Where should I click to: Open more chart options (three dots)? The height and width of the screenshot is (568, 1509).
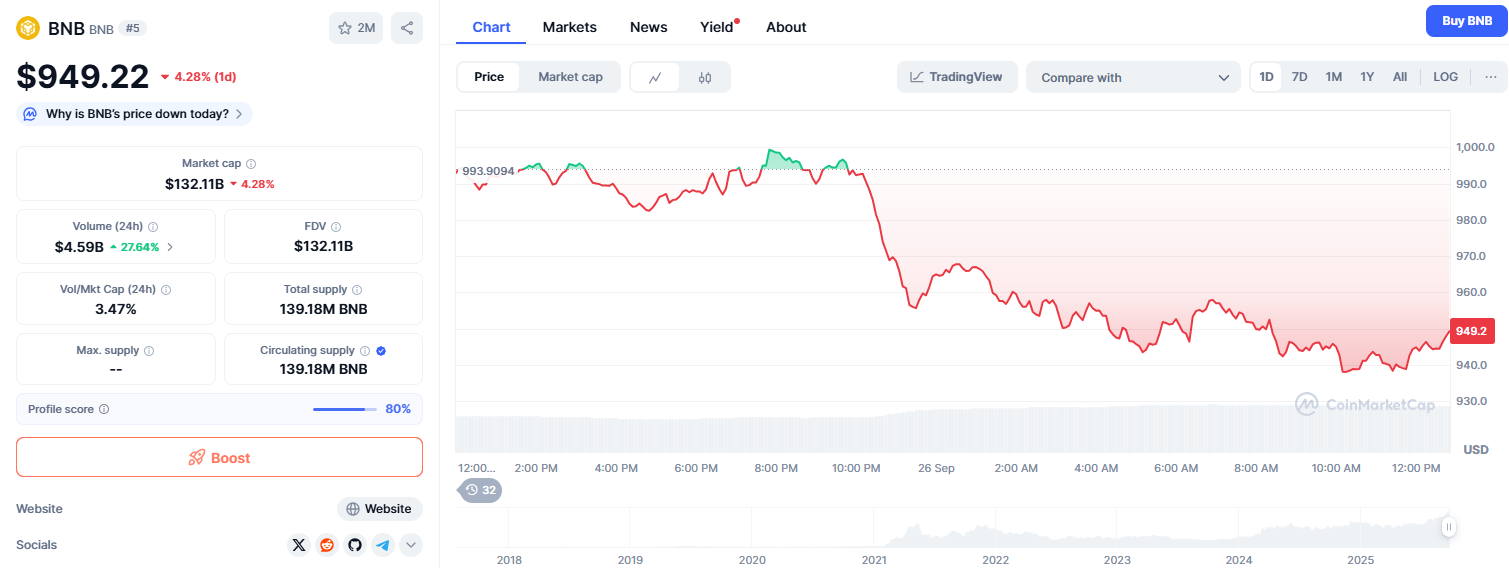(1491, 77)
